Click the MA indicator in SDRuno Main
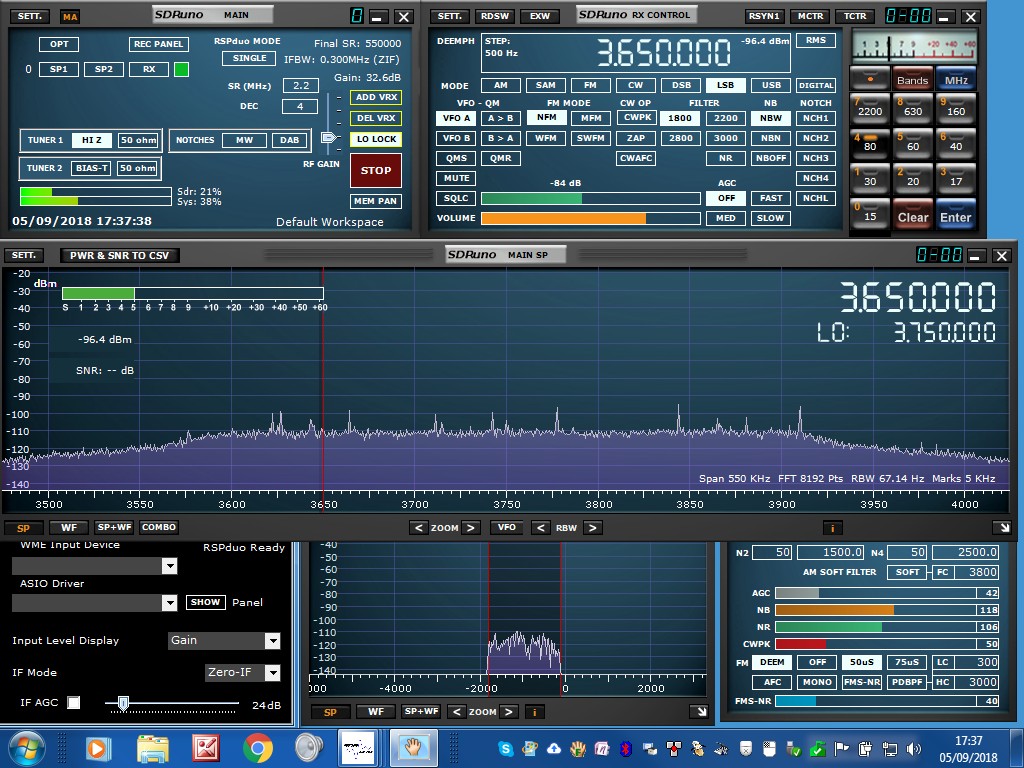This screenshot has height=768, width=1024. pos(70,17)
